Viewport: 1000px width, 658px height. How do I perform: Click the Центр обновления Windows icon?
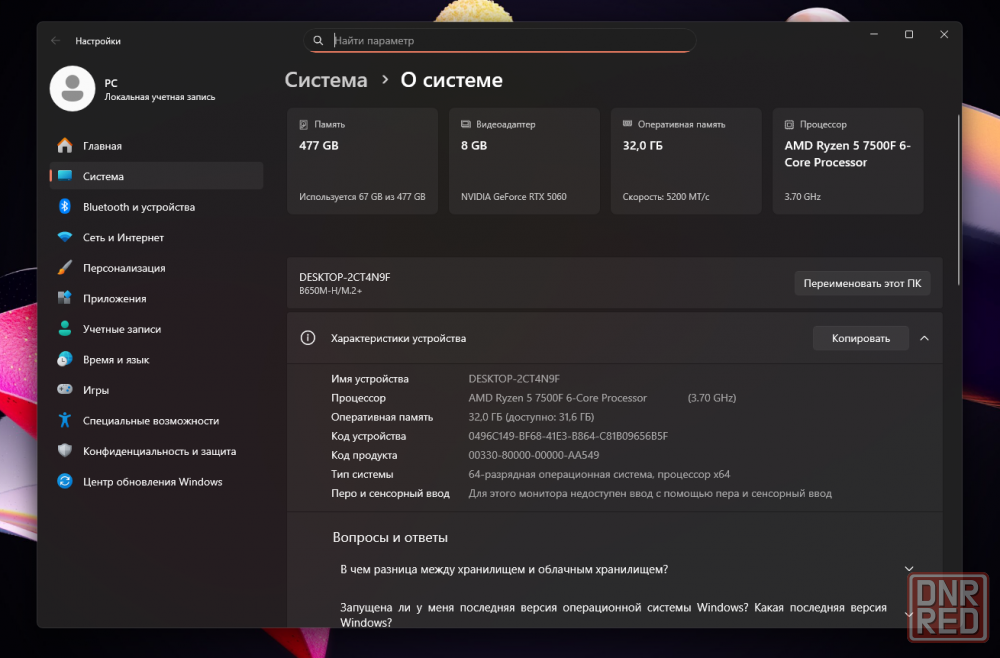tap(65, 482)
